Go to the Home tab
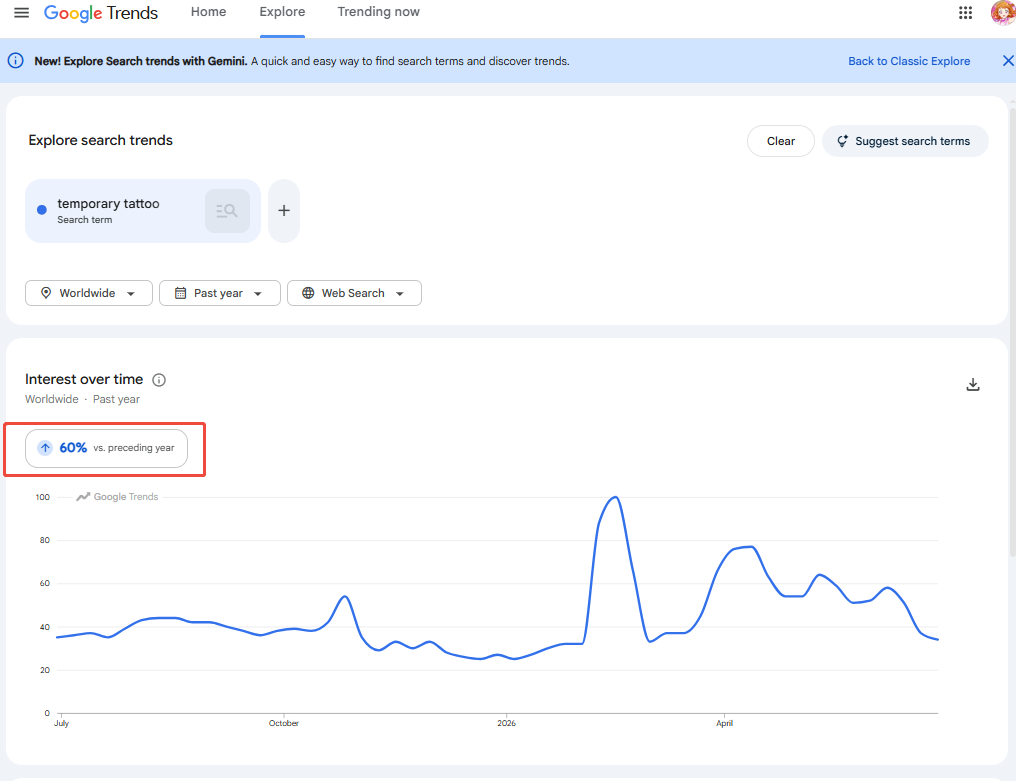 pos(208,12)
